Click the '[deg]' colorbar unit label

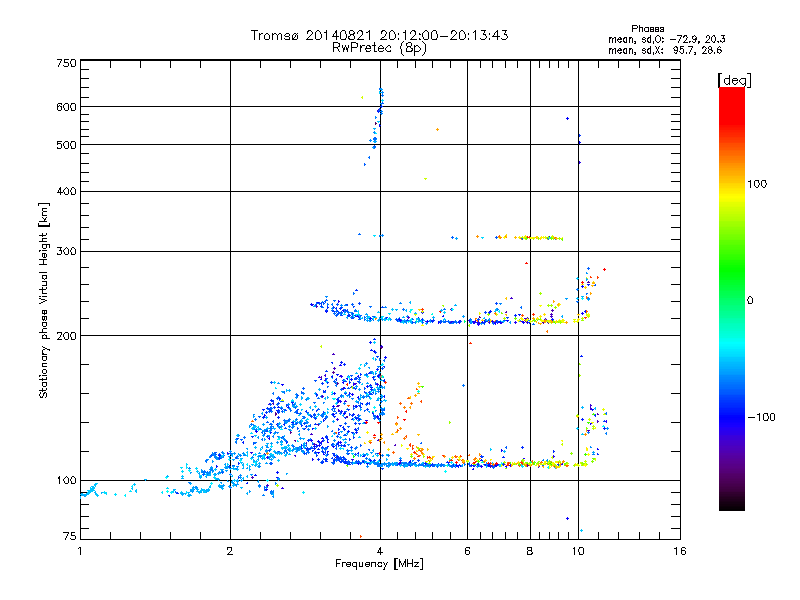pyautogui.click(x=734, y=80)
